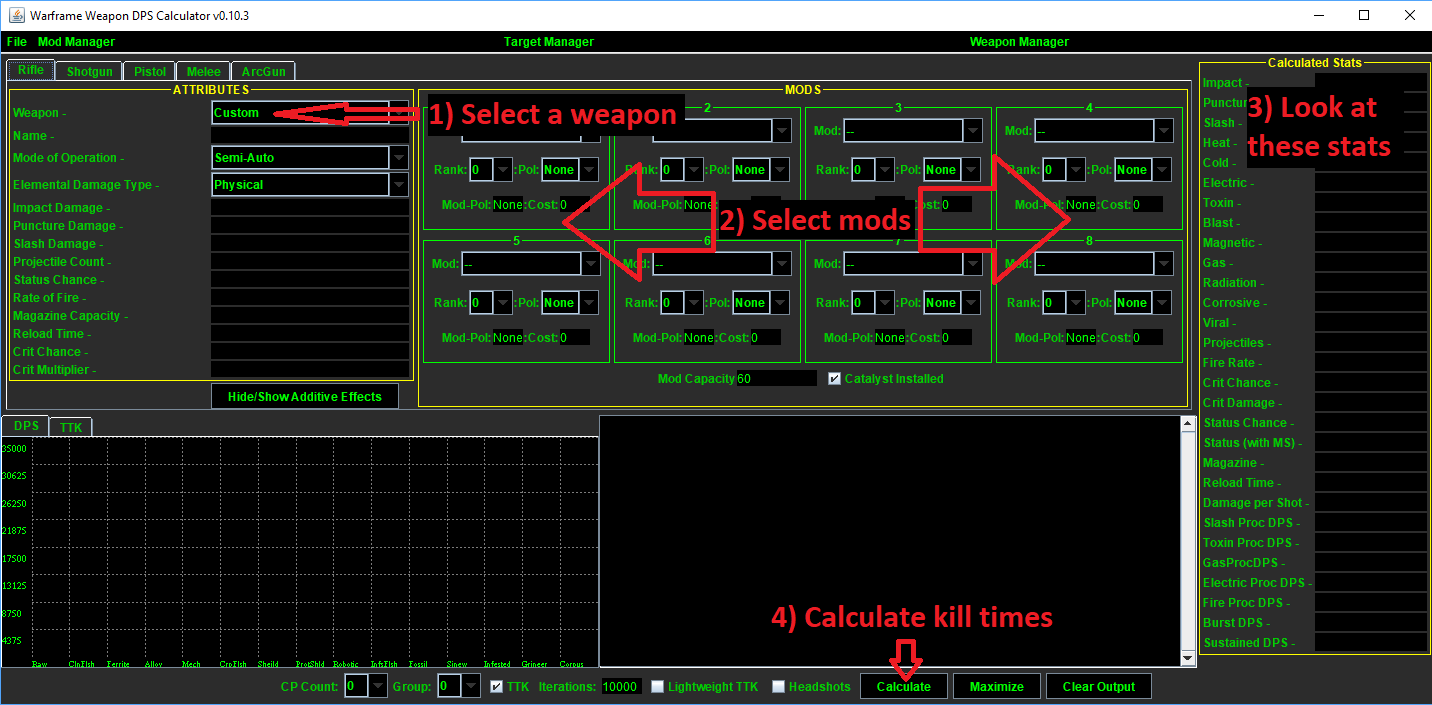Open the Target Manager menu
This screenshot has height=705, width=1432.
(548, 42)
